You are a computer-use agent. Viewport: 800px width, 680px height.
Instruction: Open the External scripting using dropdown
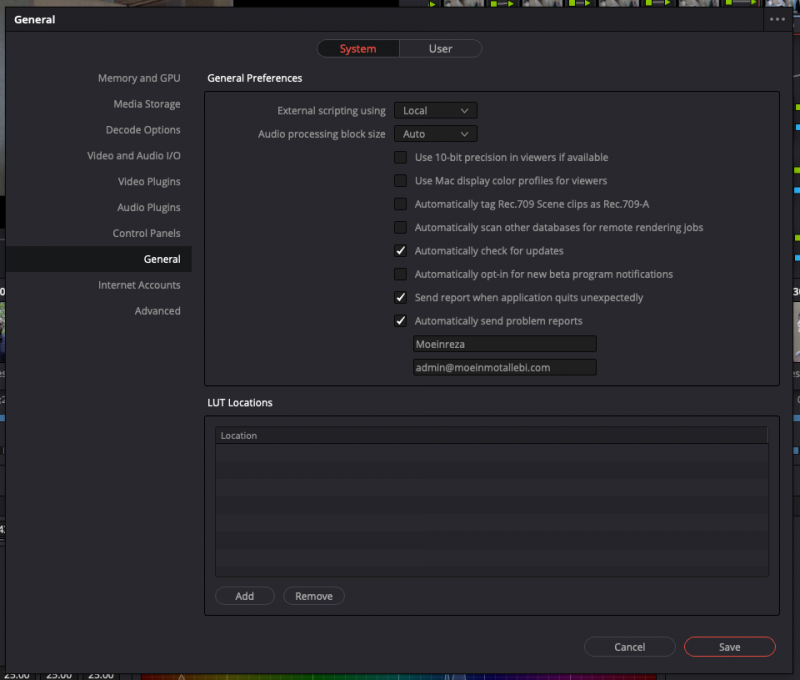pyautogui.click(x=435, y=111)
